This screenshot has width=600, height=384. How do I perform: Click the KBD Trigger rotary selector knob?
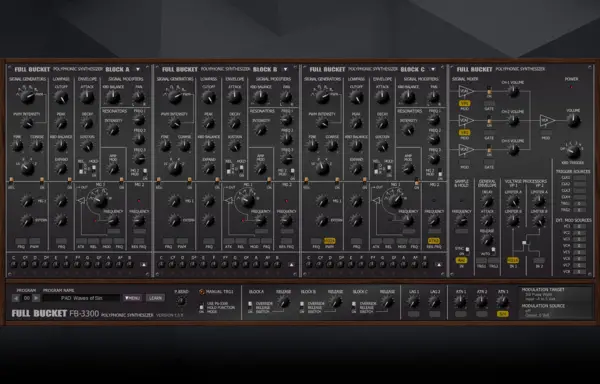tap(573, 152)
